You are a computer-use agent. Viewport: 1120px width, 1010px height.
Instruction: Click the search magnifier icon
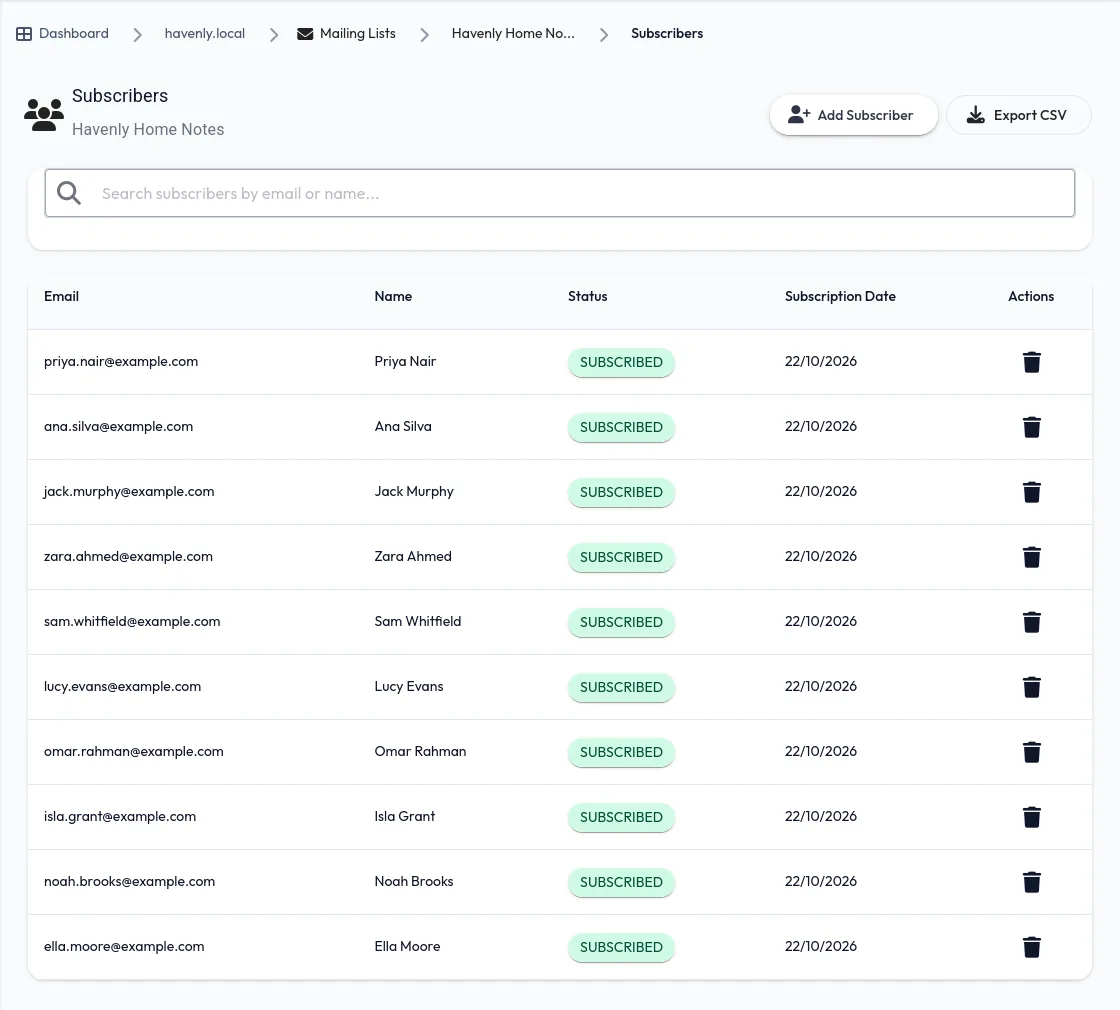69,193
